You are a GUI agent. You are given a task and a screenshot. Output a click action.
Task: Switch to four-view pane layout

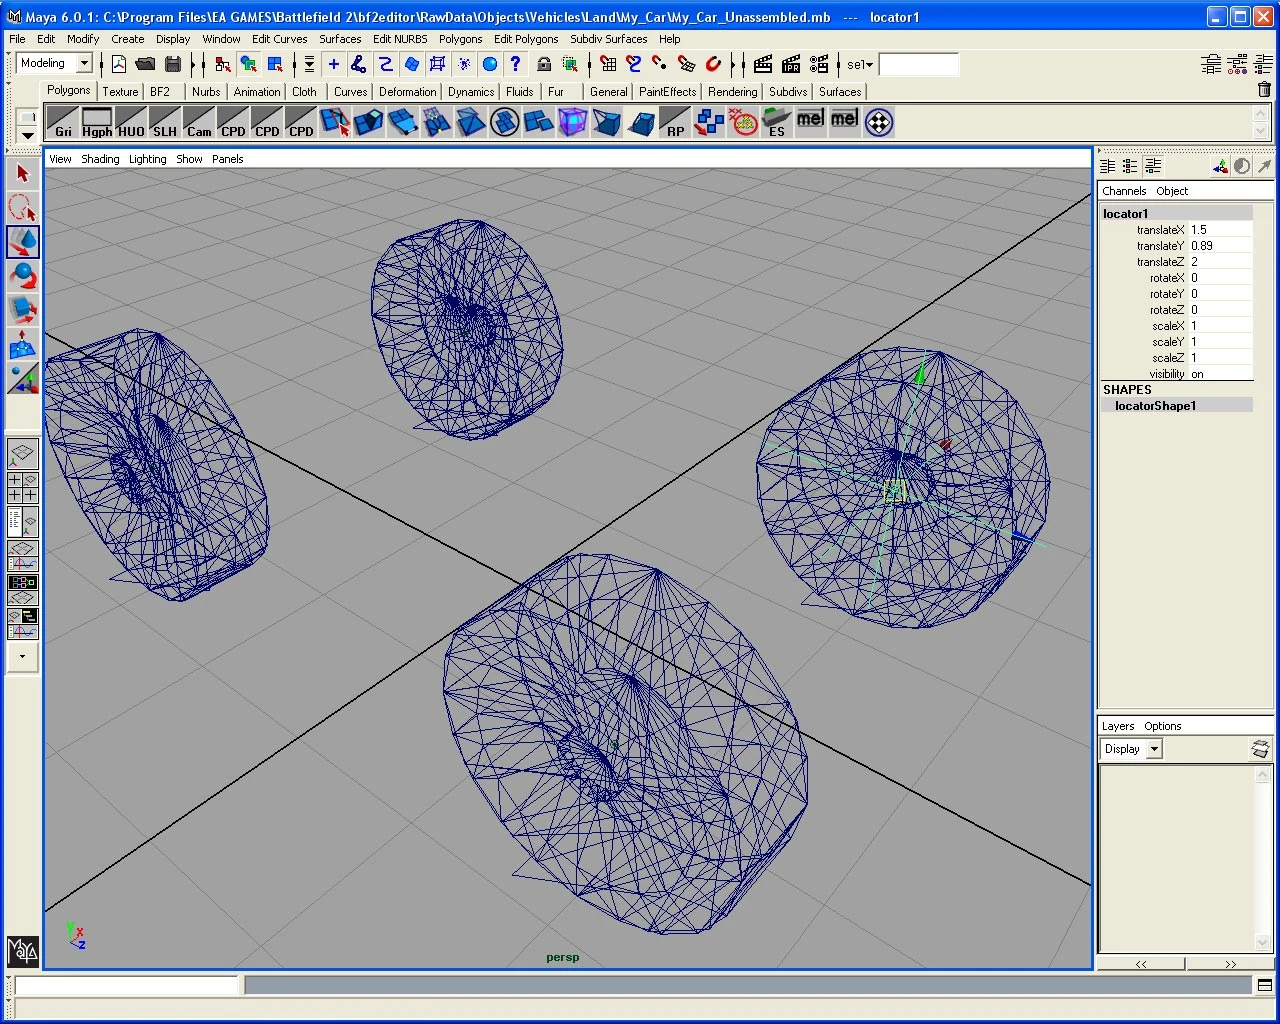[x=22, y=488]
